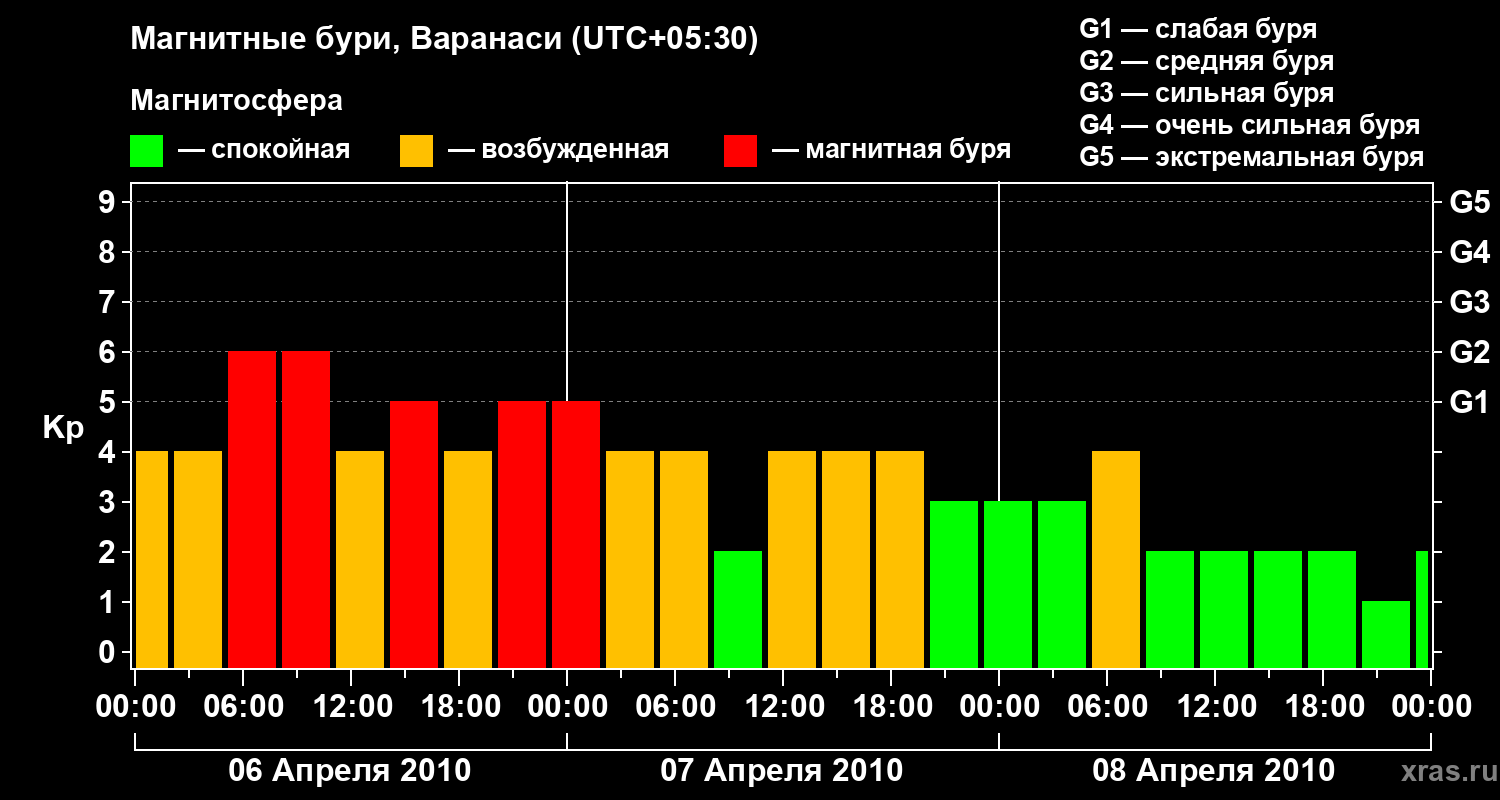Click the right-axis 'G5' label
This screenshot has width=1500, height=800.
(1470, 202)
